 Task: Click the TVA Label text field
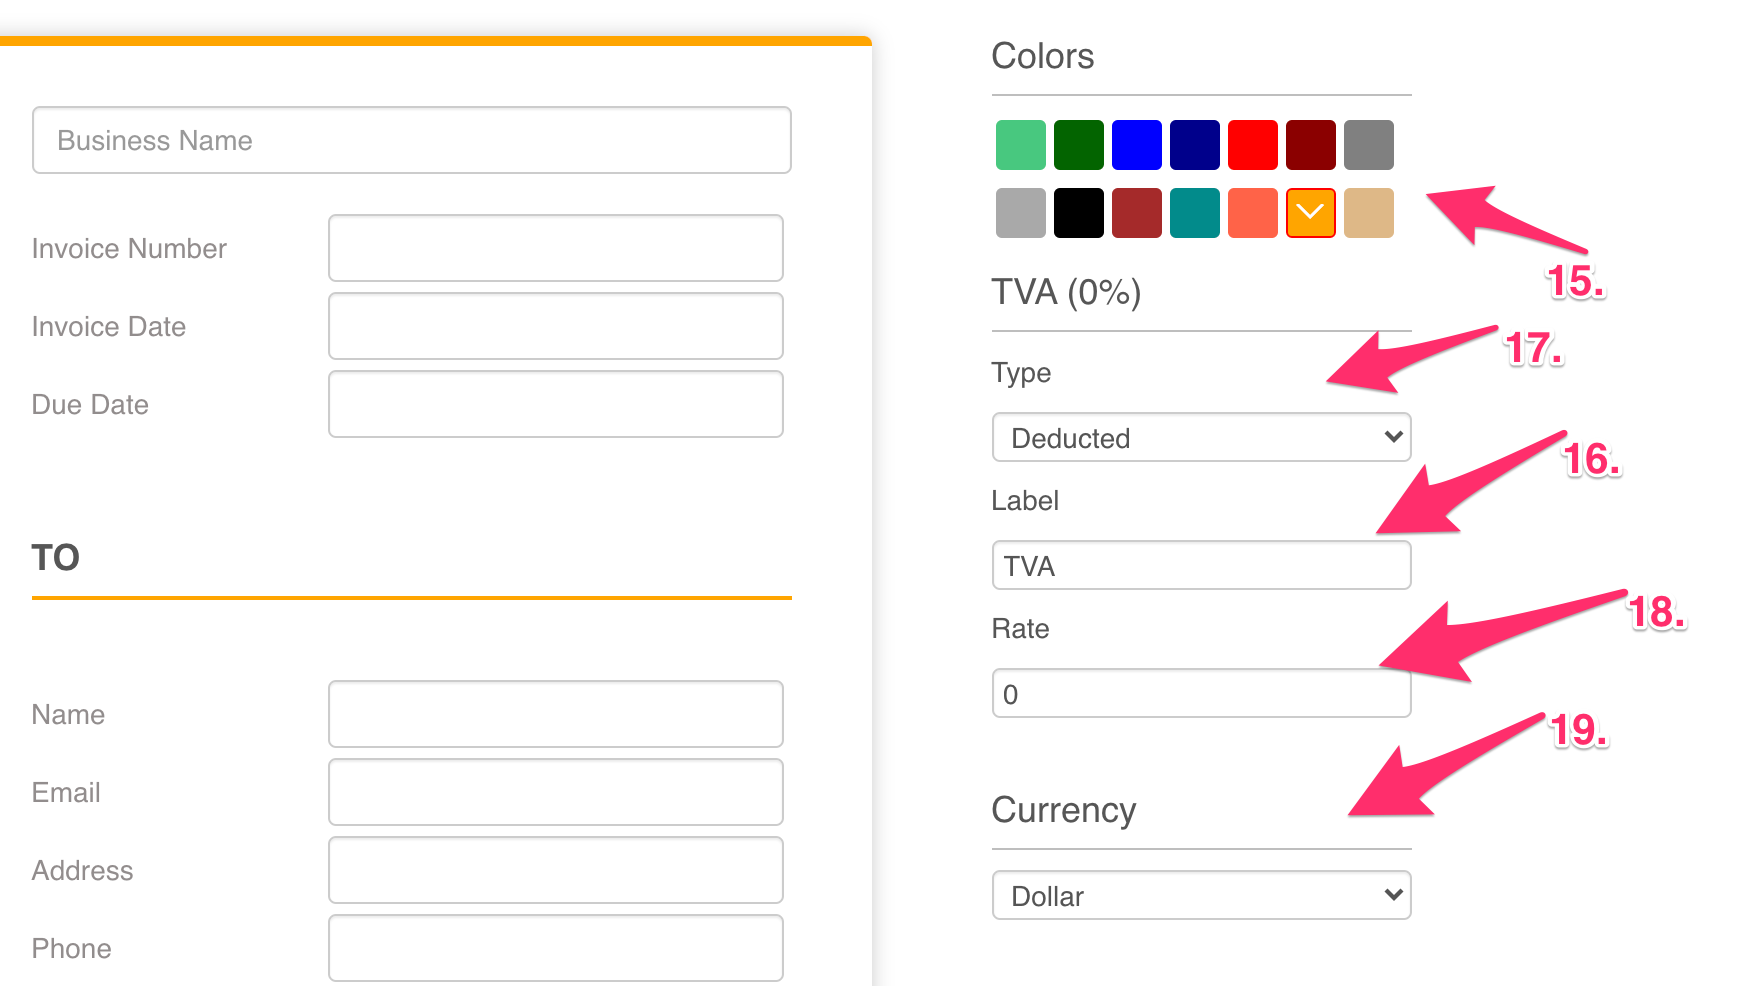1200,565
